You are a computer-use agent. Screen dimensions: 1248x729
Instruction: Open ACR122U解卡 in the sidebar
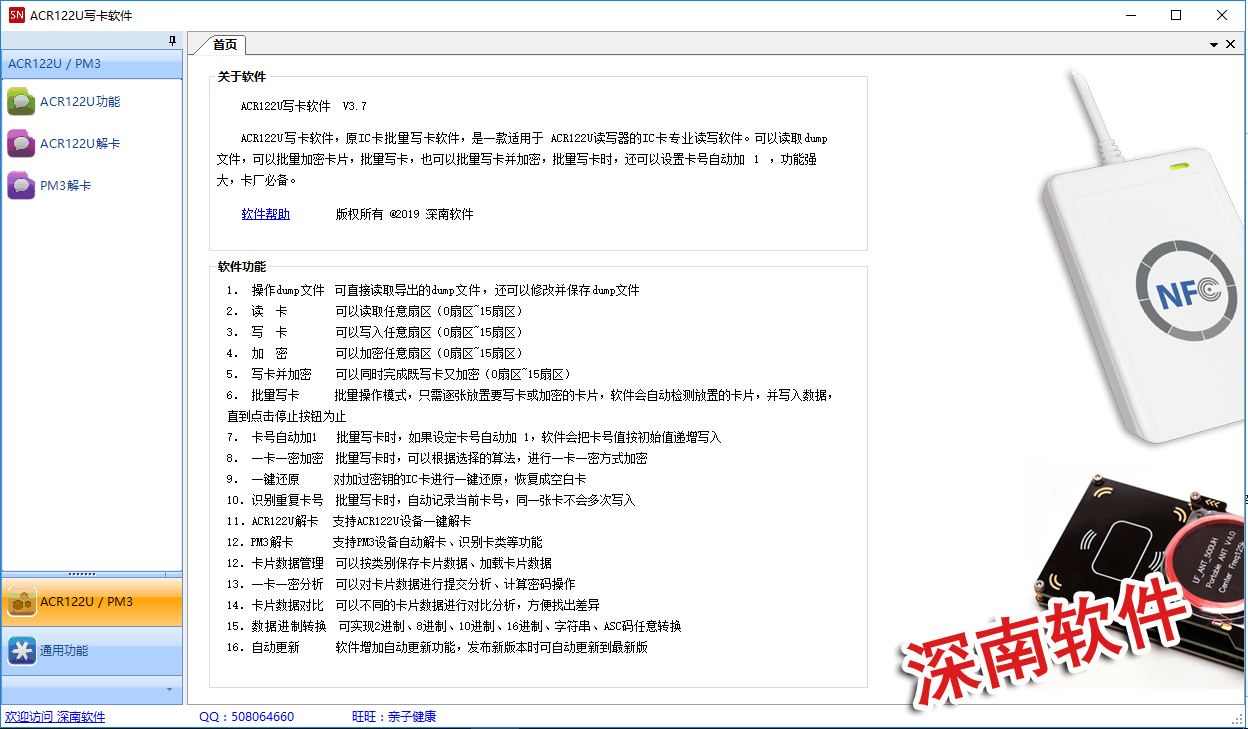point(64,143)
